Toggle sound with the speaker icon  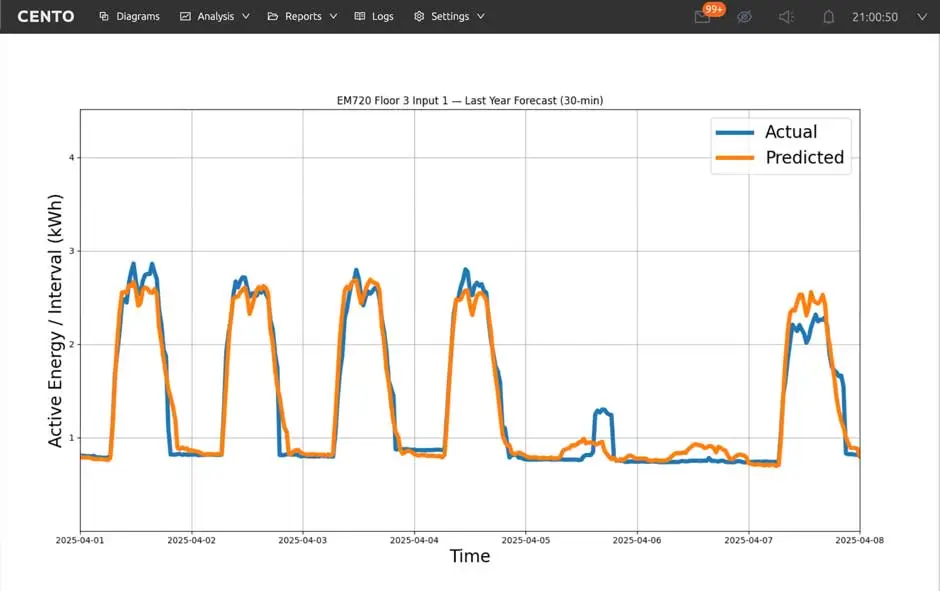[786, 17]
